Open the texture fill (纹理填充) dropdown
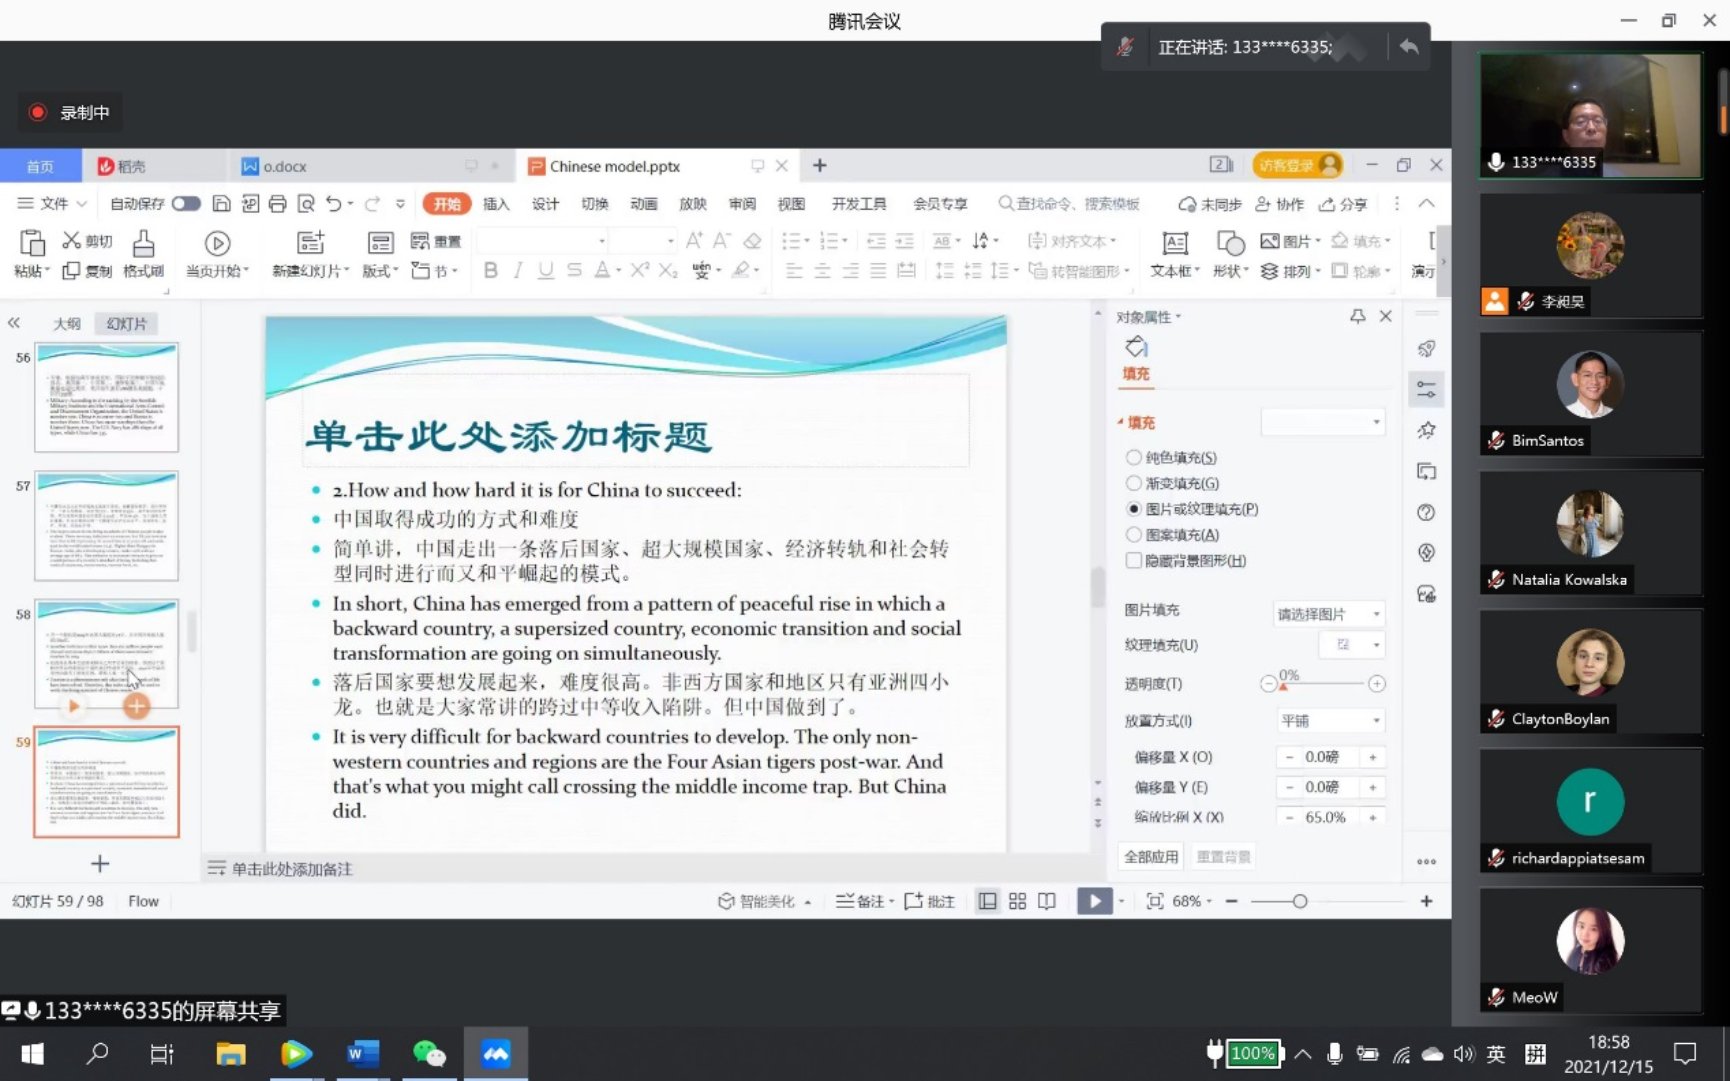The image size is (1730, 1081). pos(1351,645)
